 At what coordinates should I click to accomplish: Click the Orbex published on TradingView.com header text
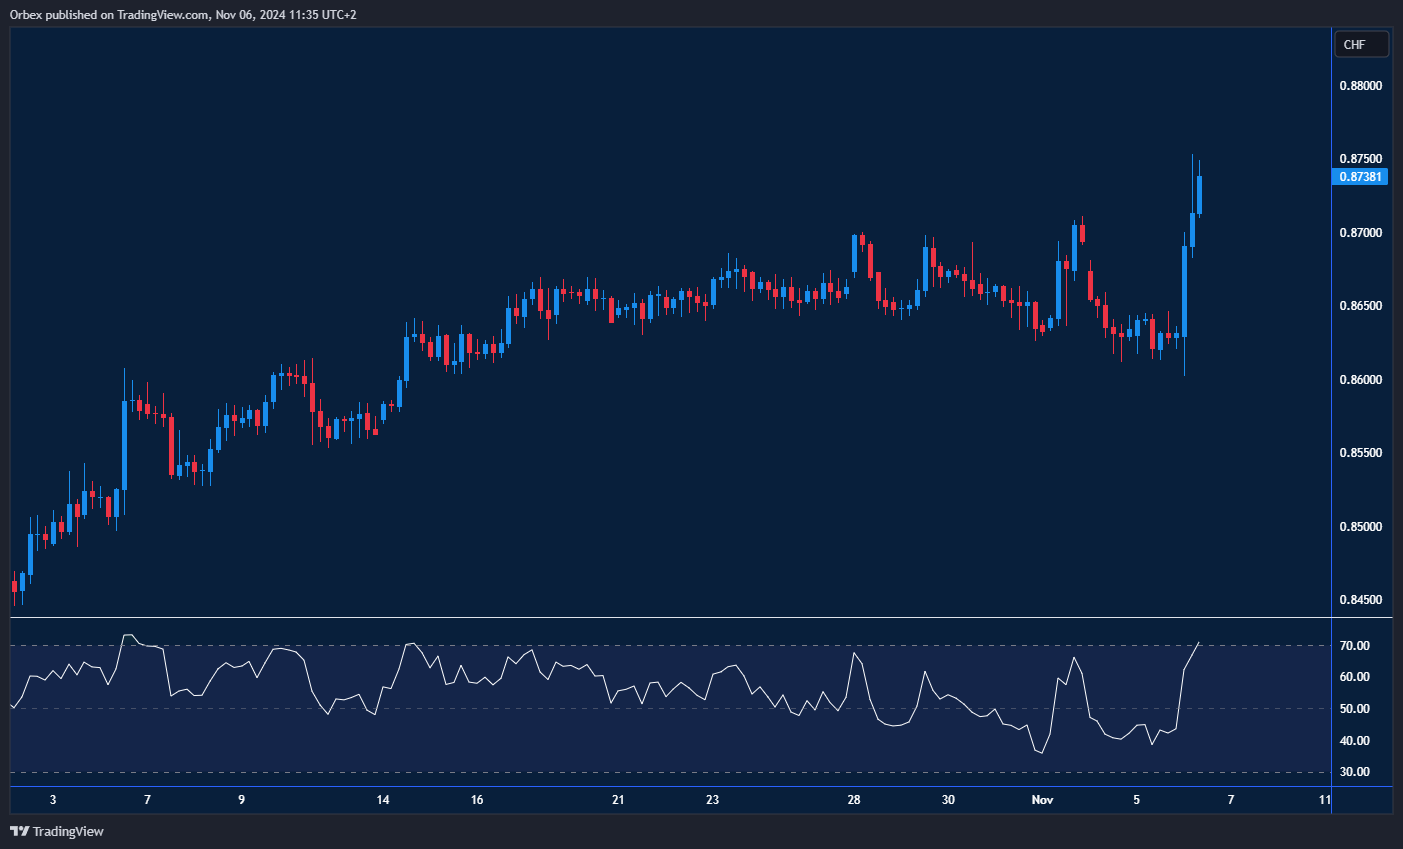[183, 14]
